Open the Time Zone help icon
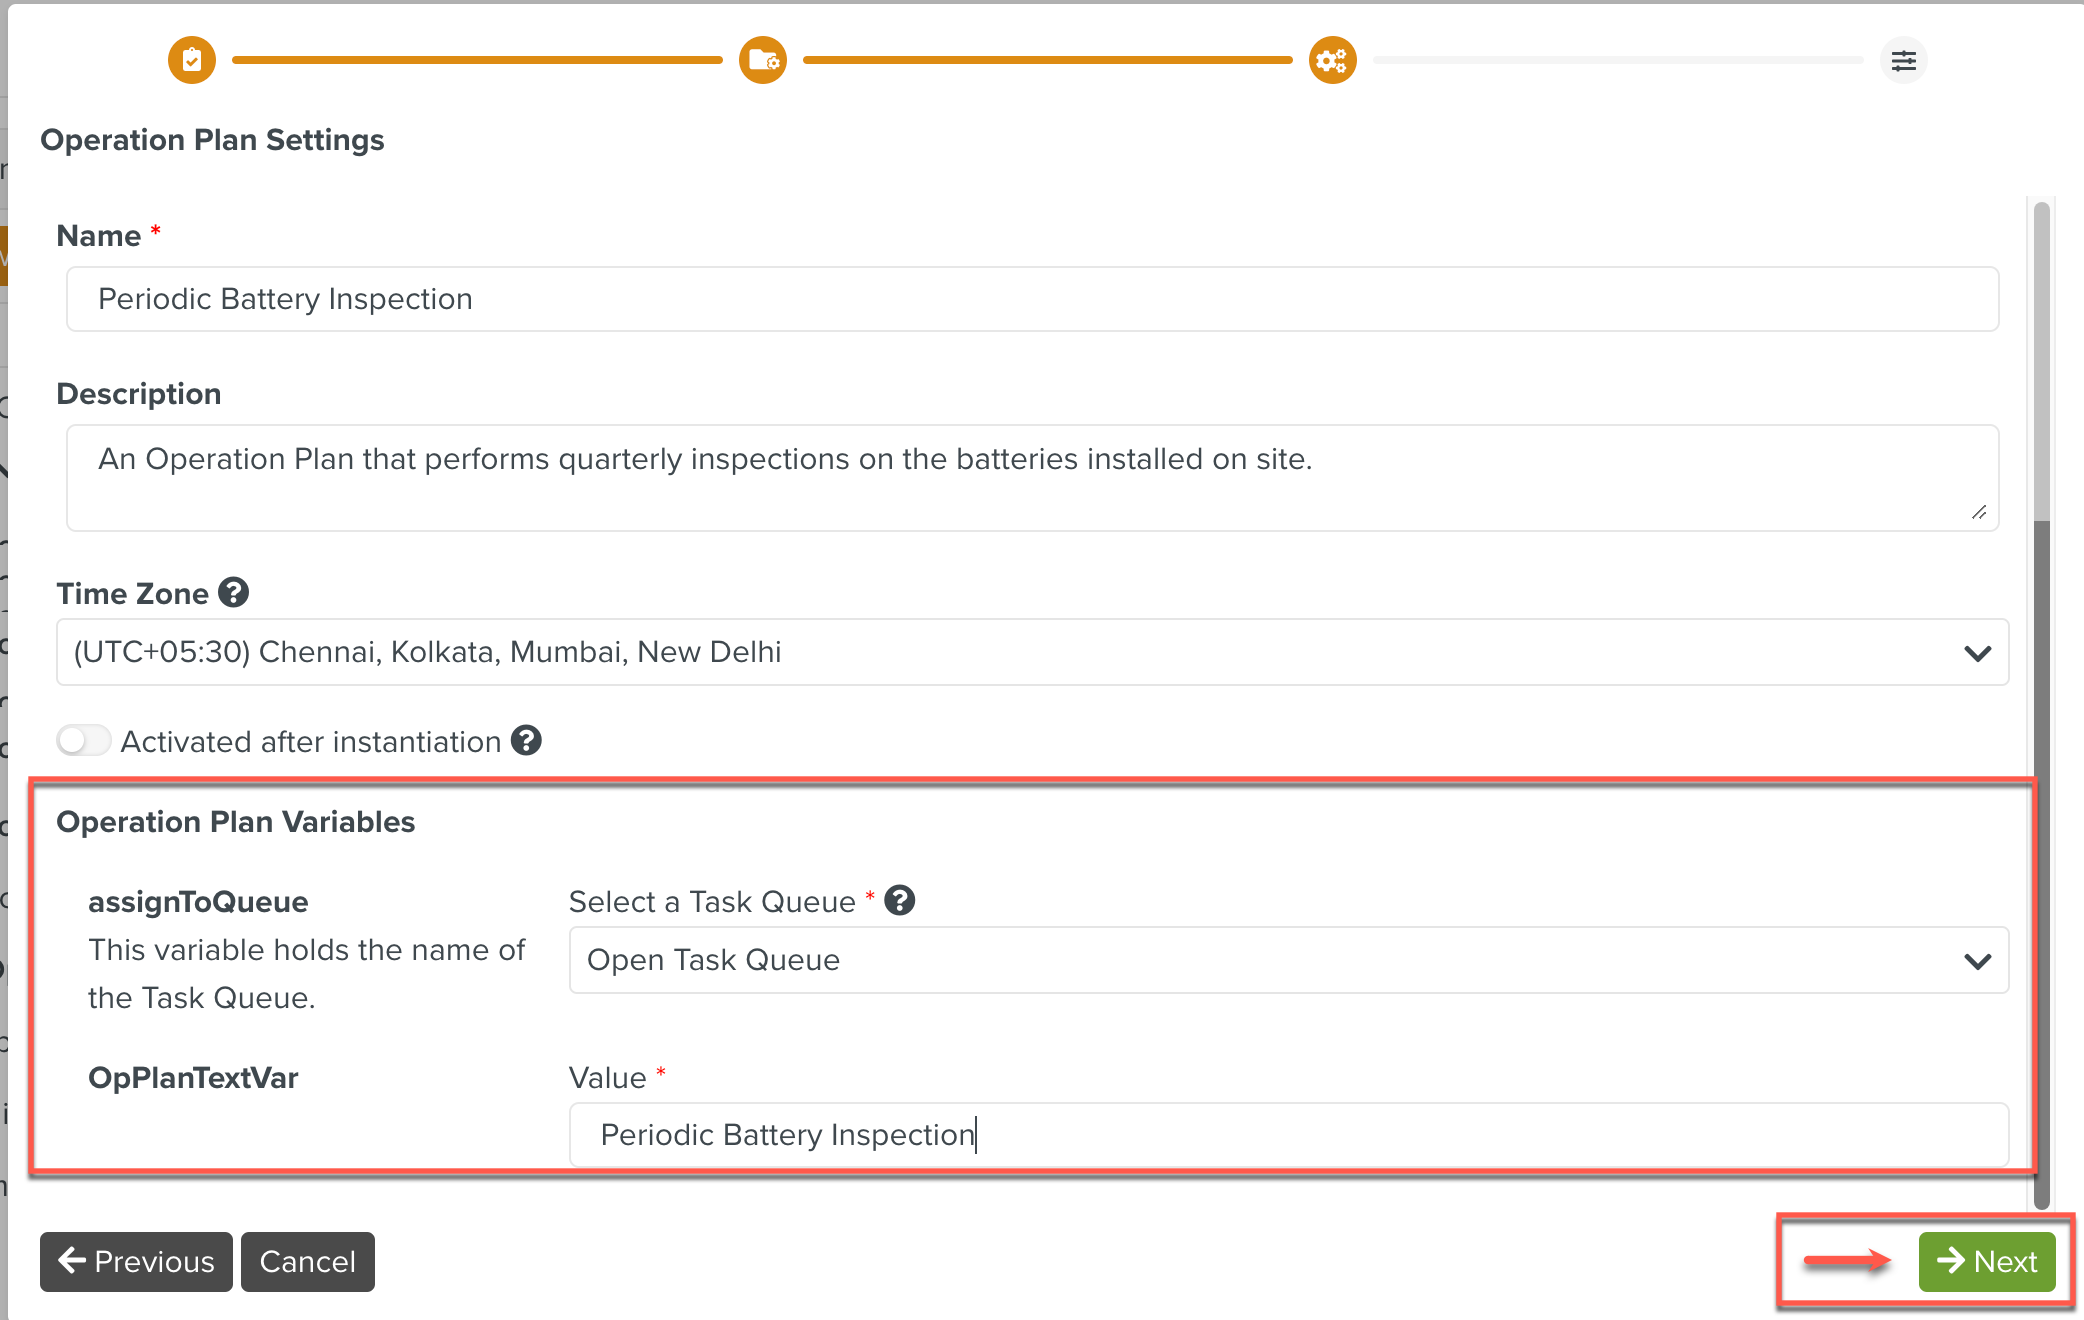Image resolution: width=2084 pixels, height=1320 pixels. coord(234,593)
